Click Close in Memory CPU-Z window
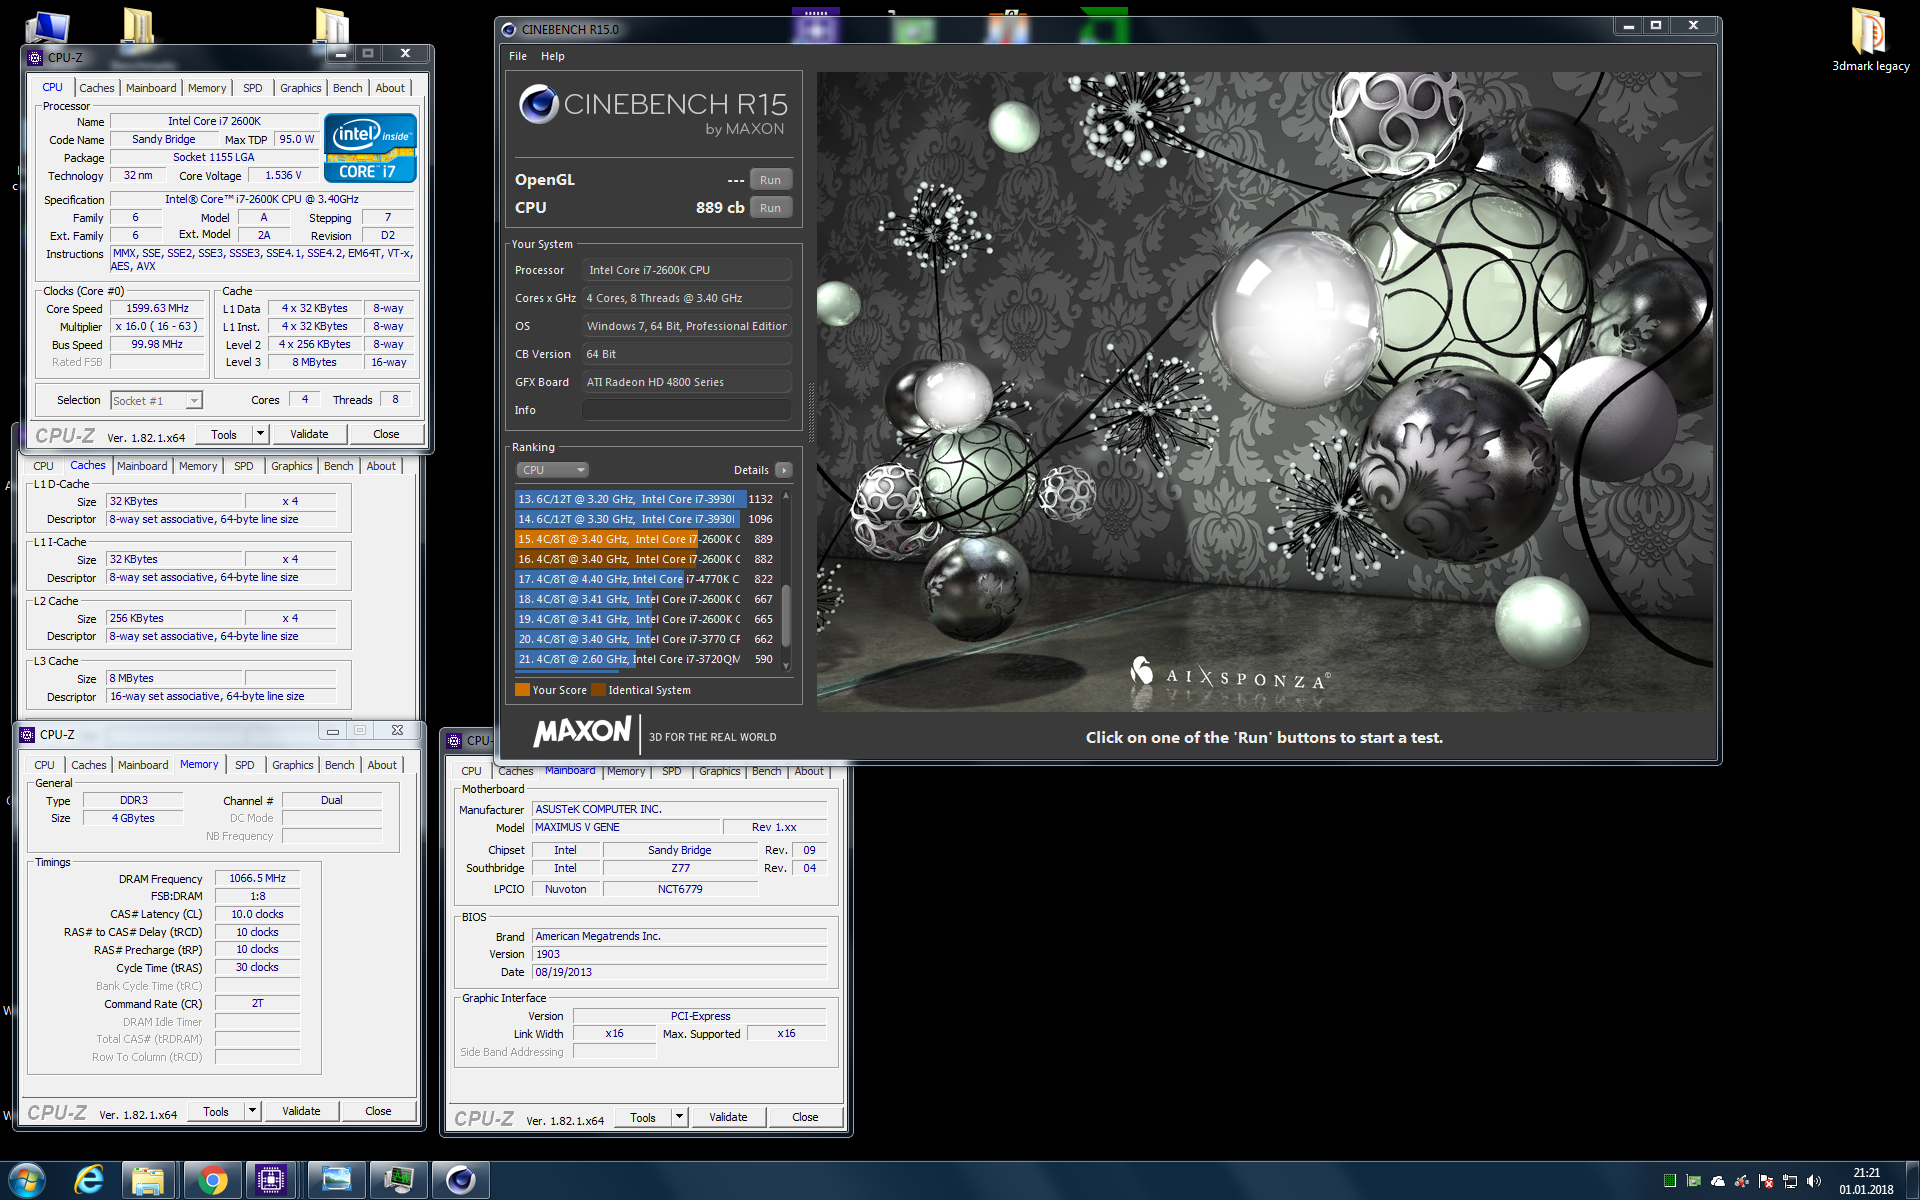The width and height of the screenshot is (1920, 1200). pos(378,1111)
